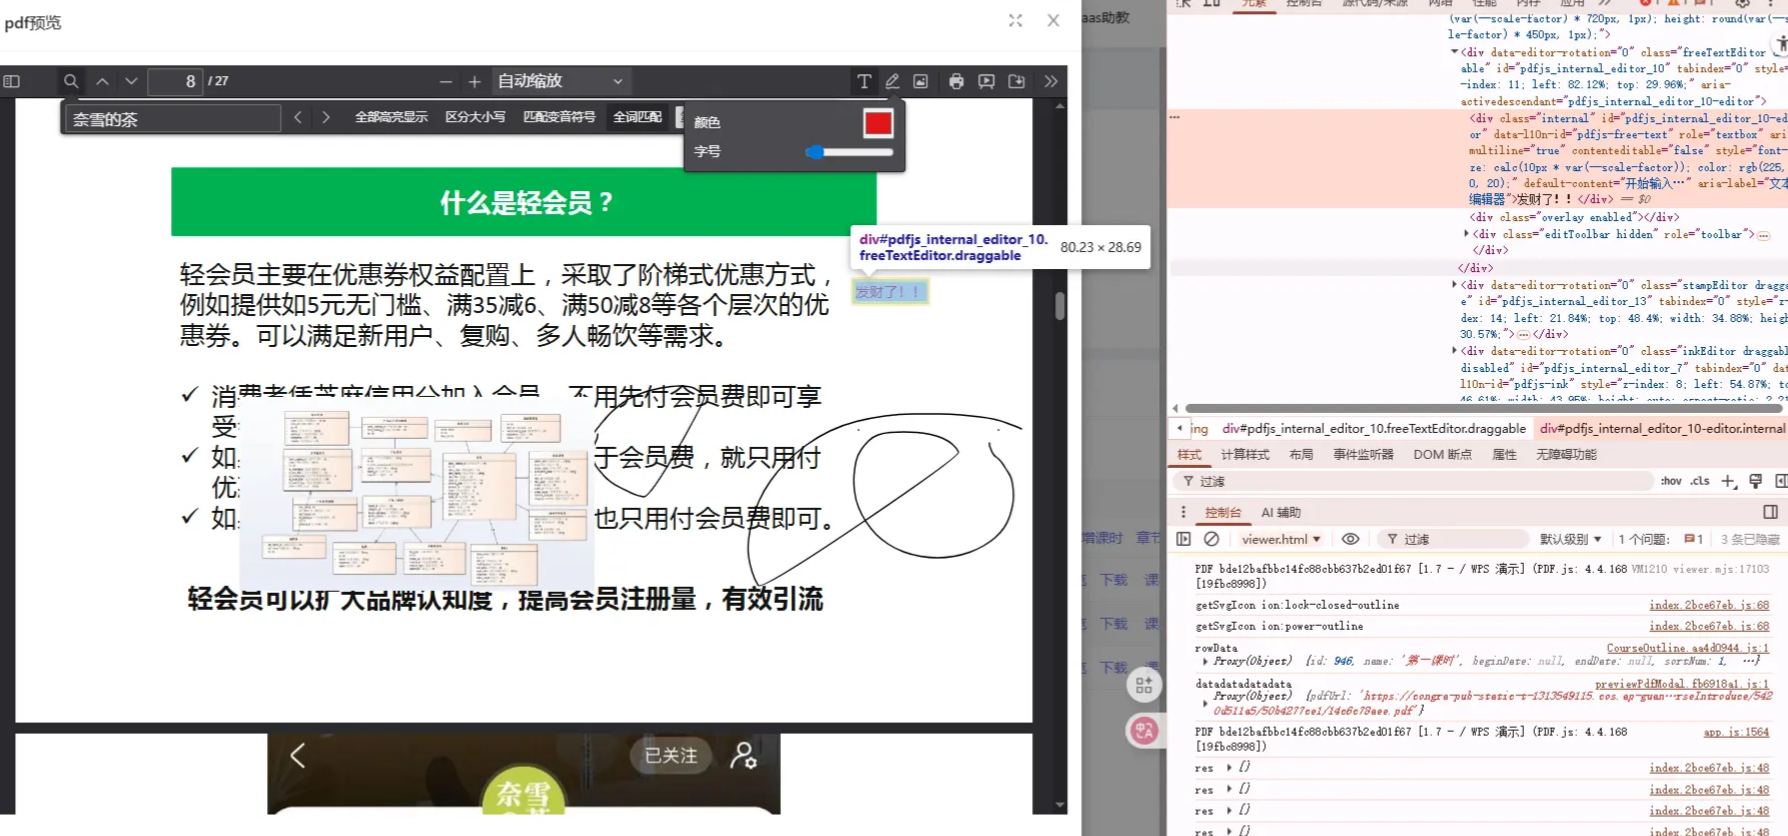Switch to 计算样式 tab
The image size is (1788, 836).
[1245, 454]
